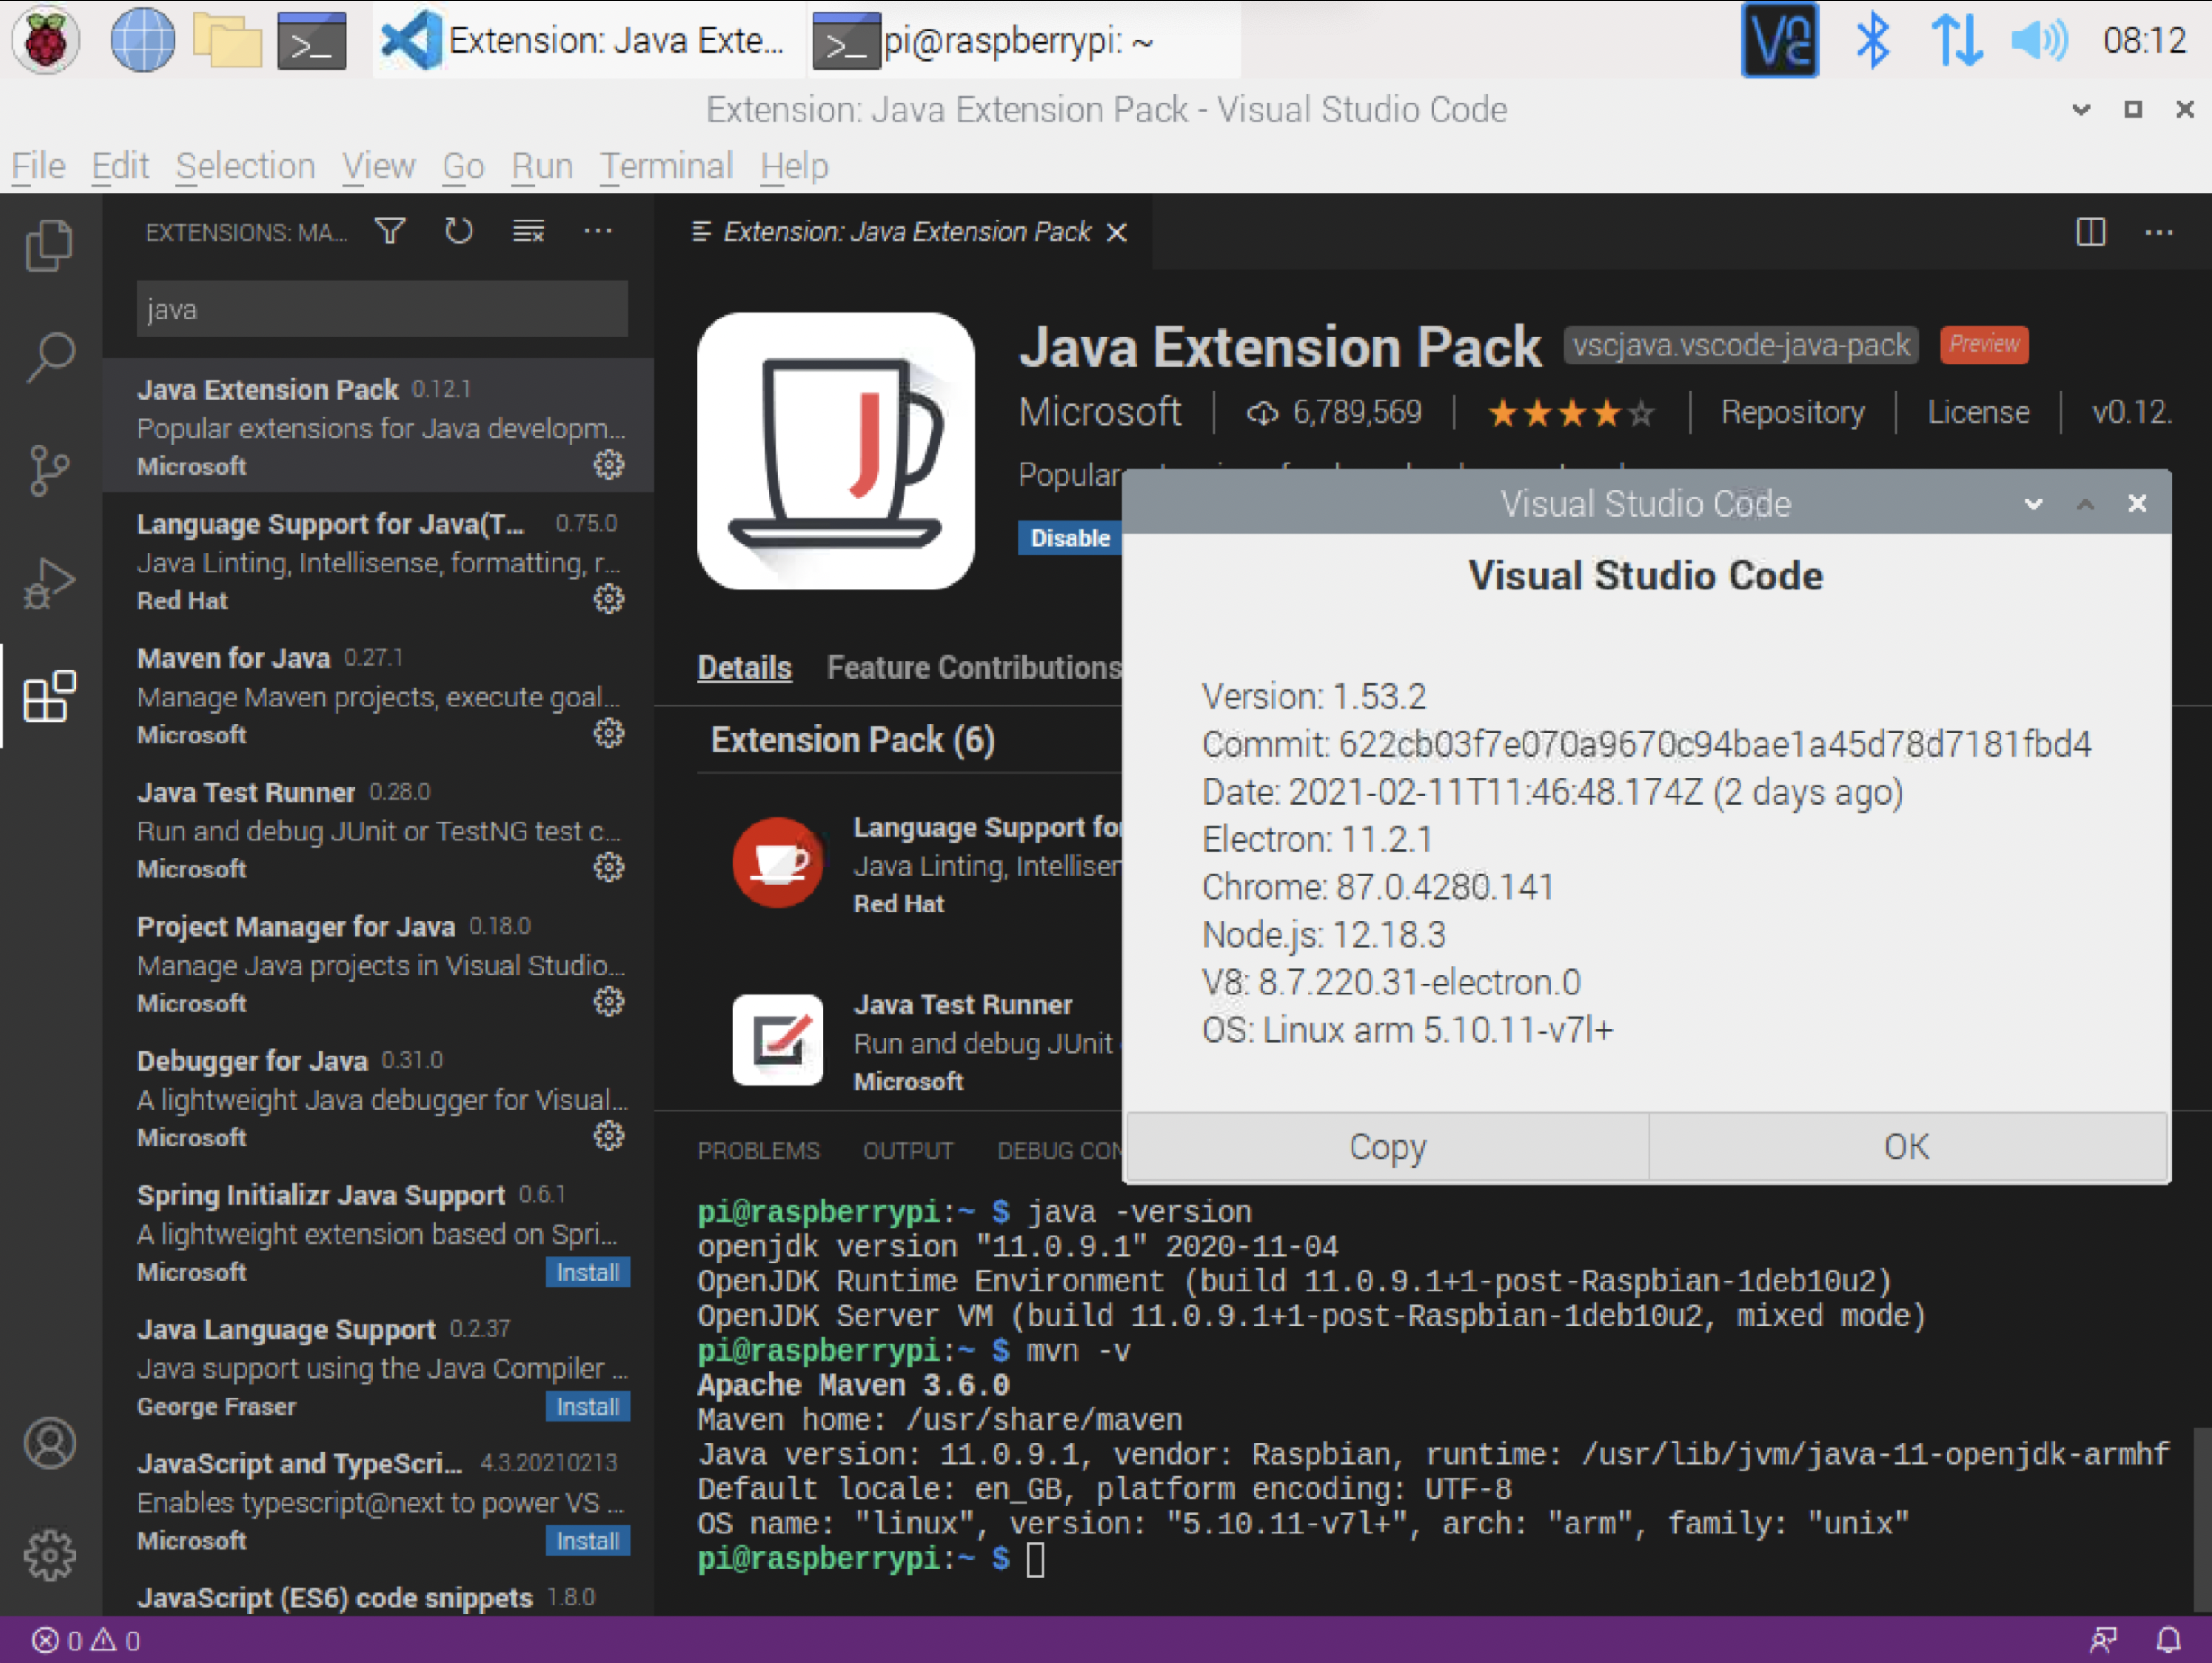
Task: Select the Run and Debug icon
Action: pos(50,580)
